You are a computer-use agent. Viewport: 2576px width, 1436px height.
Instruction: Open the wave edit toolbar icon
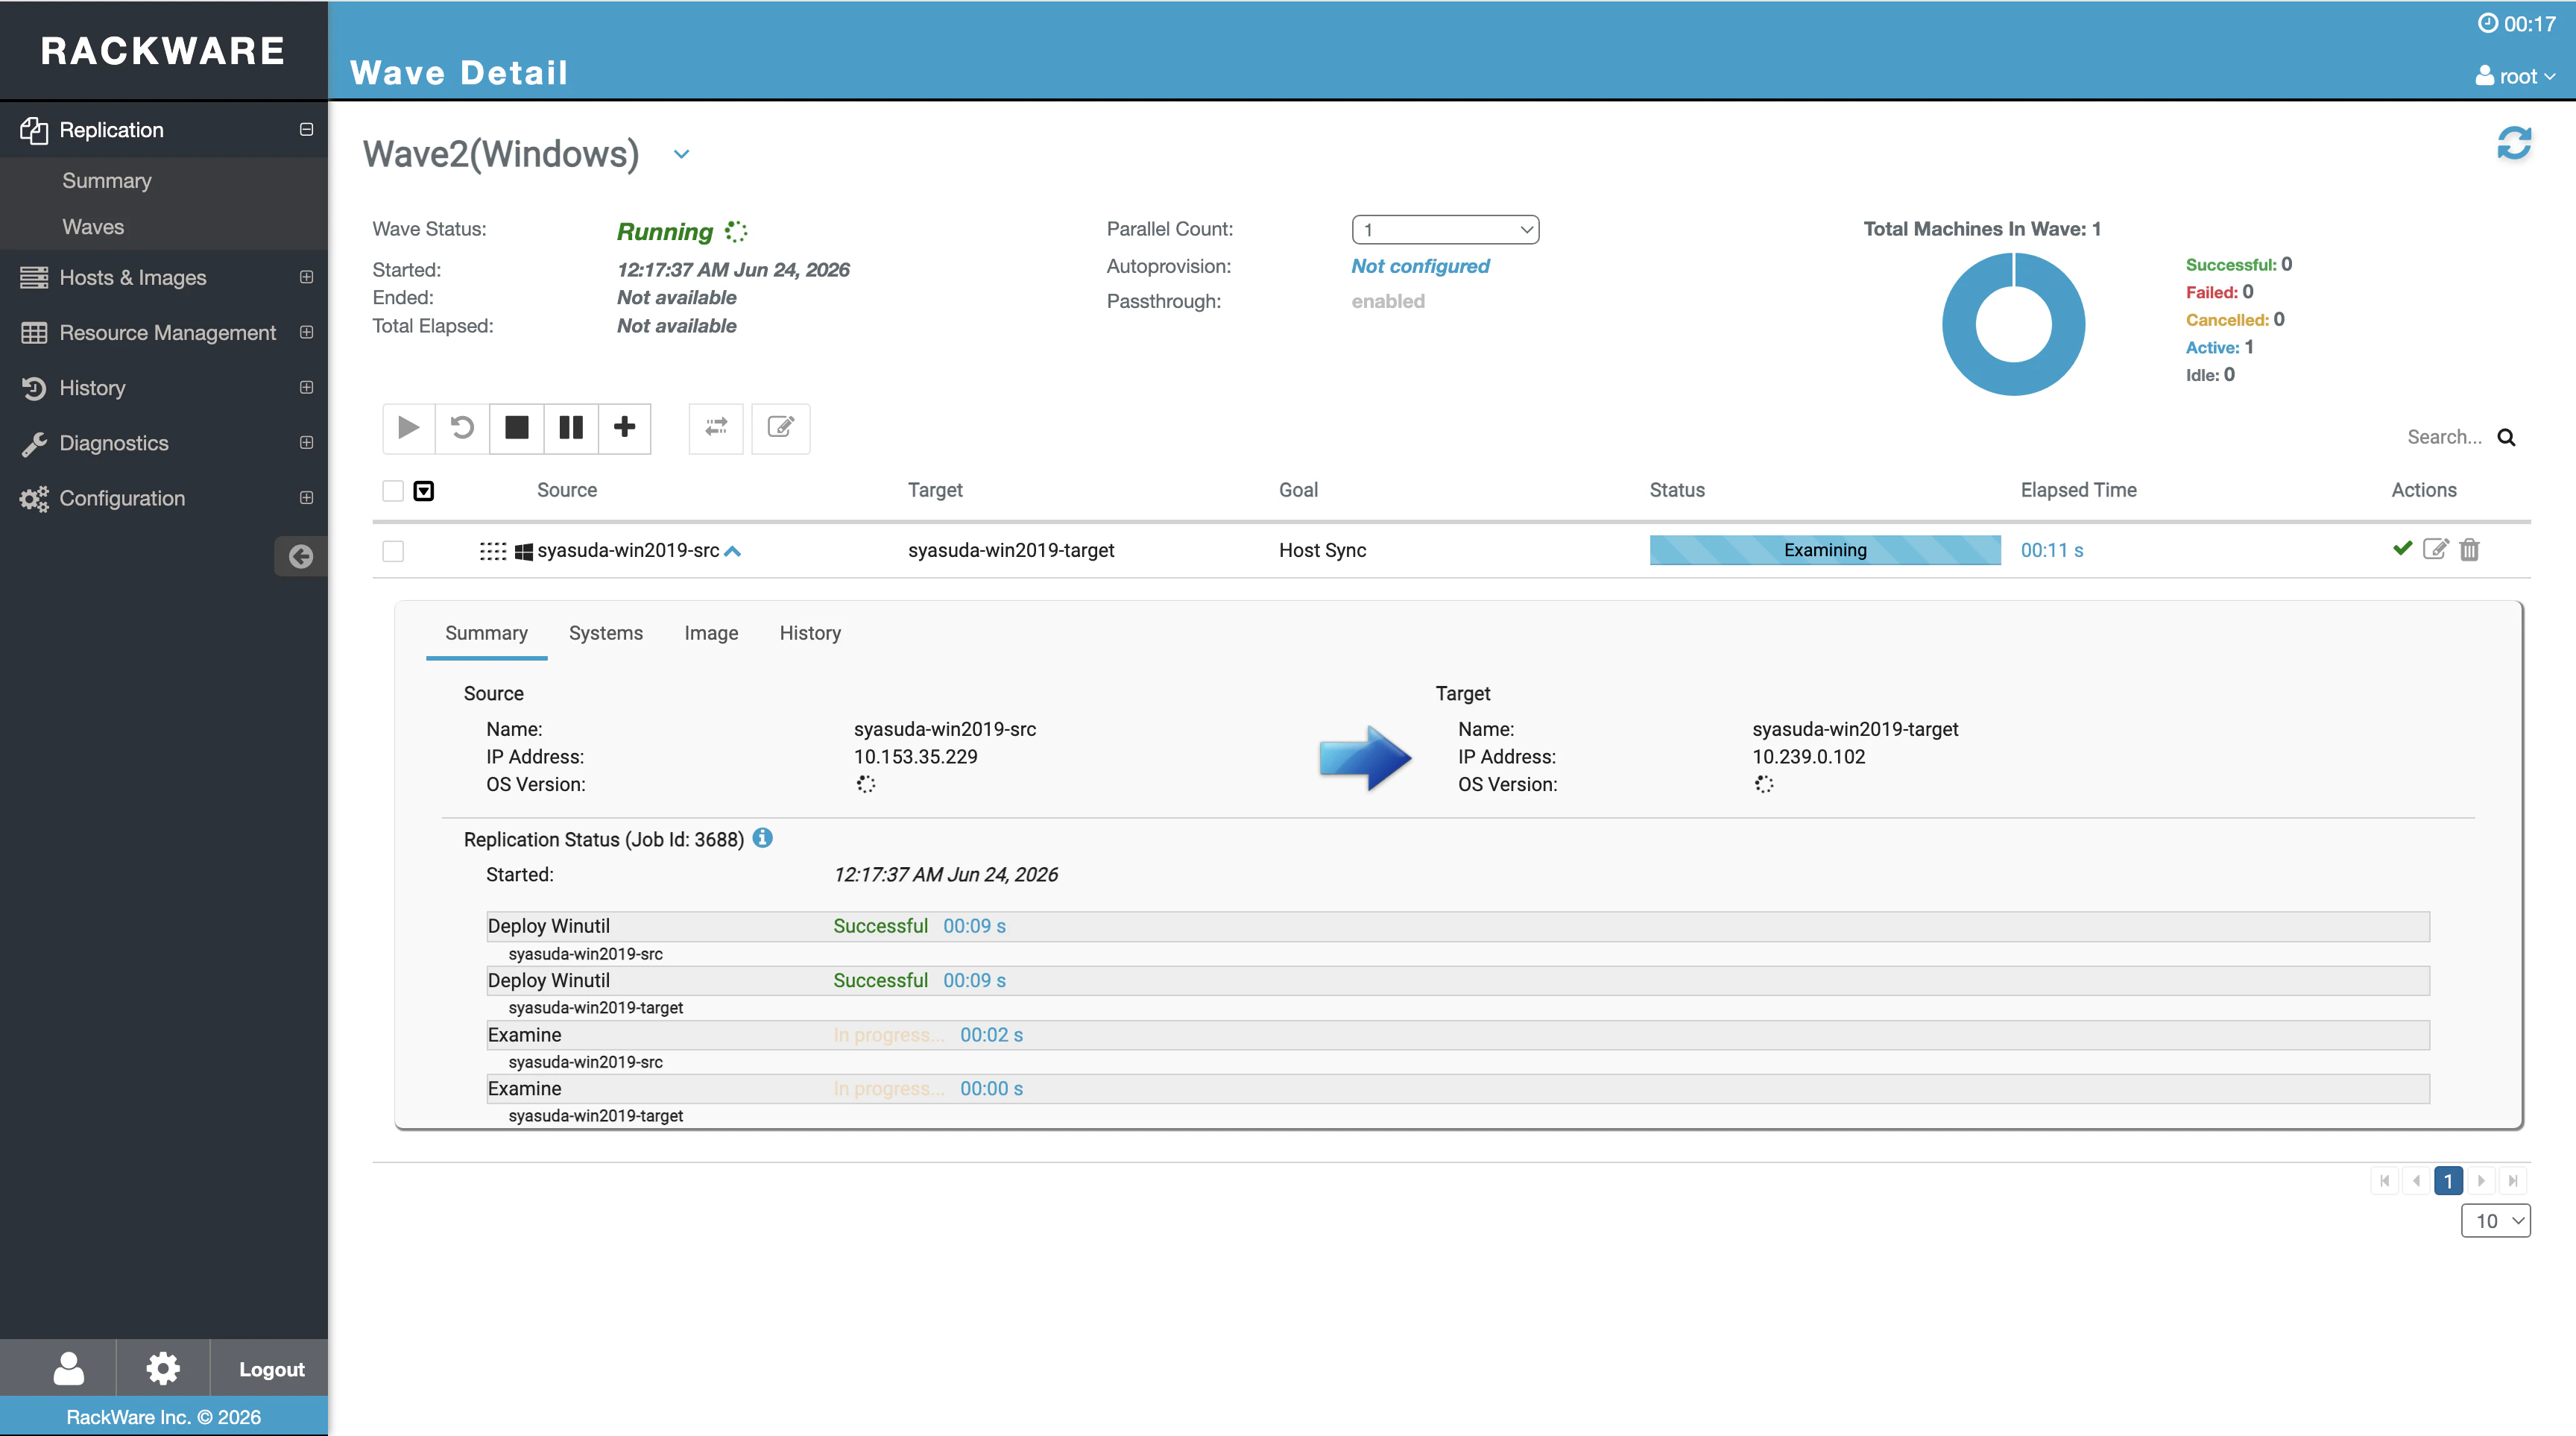780,428
